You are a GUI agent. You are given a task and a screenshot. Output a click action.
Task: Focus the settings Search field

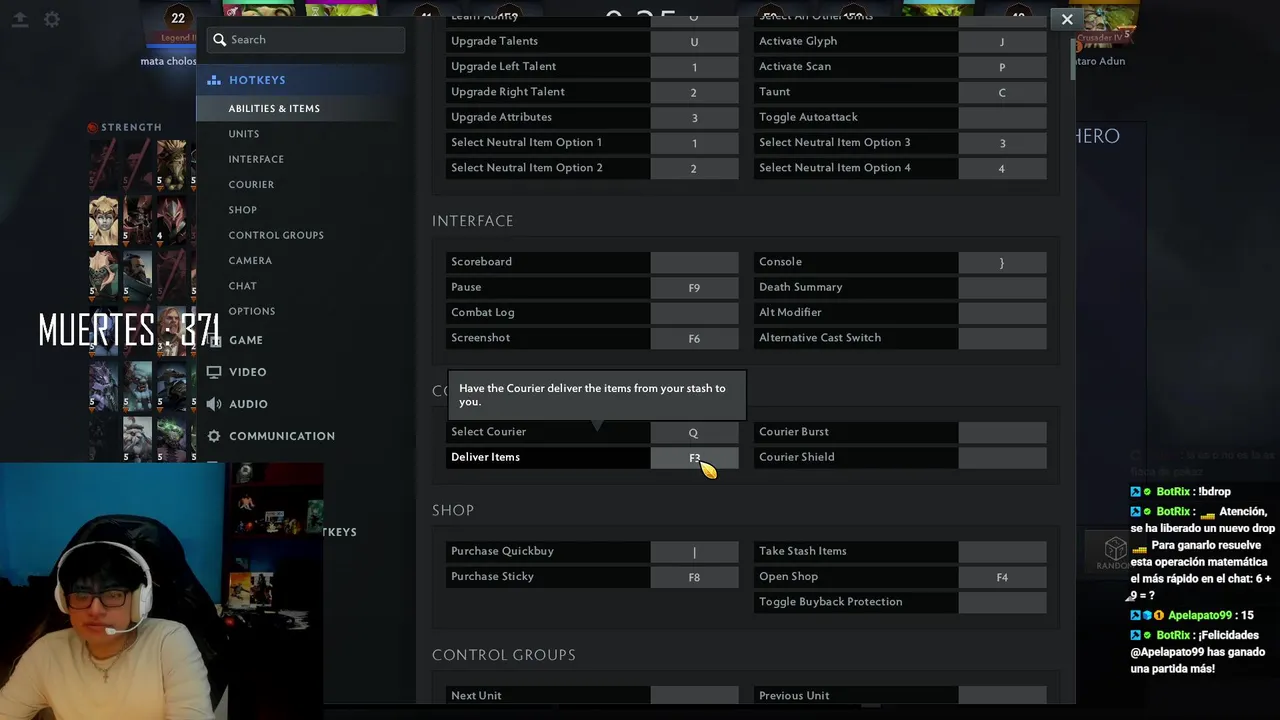tap(306, 40)
